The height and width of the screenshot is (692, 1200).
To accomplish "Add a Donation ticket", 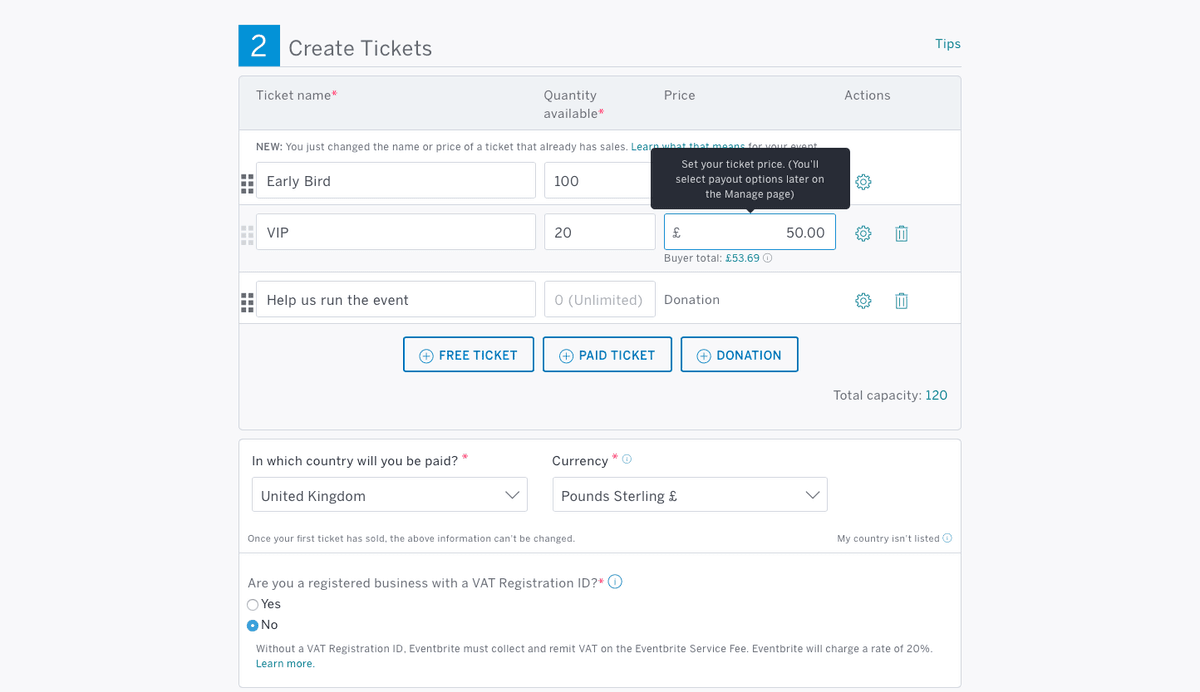I will pos(739,355).
